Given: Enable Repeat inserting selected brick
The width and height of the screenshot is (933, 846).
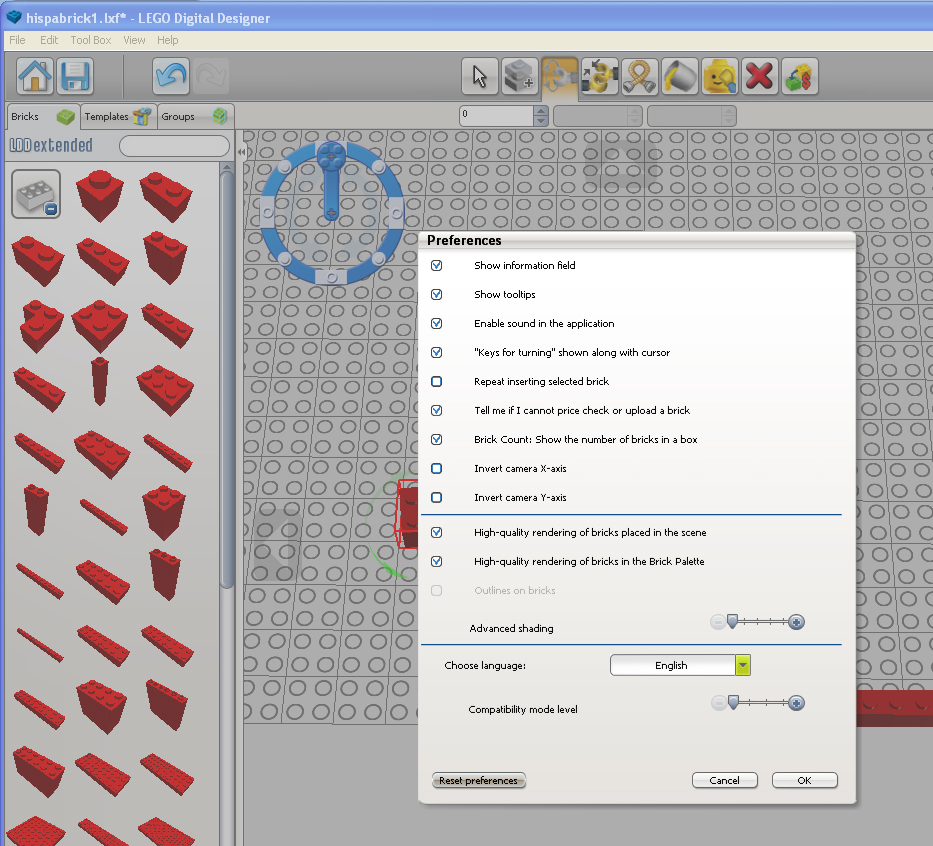Looking at the screenshot, I should pos(437,381).
